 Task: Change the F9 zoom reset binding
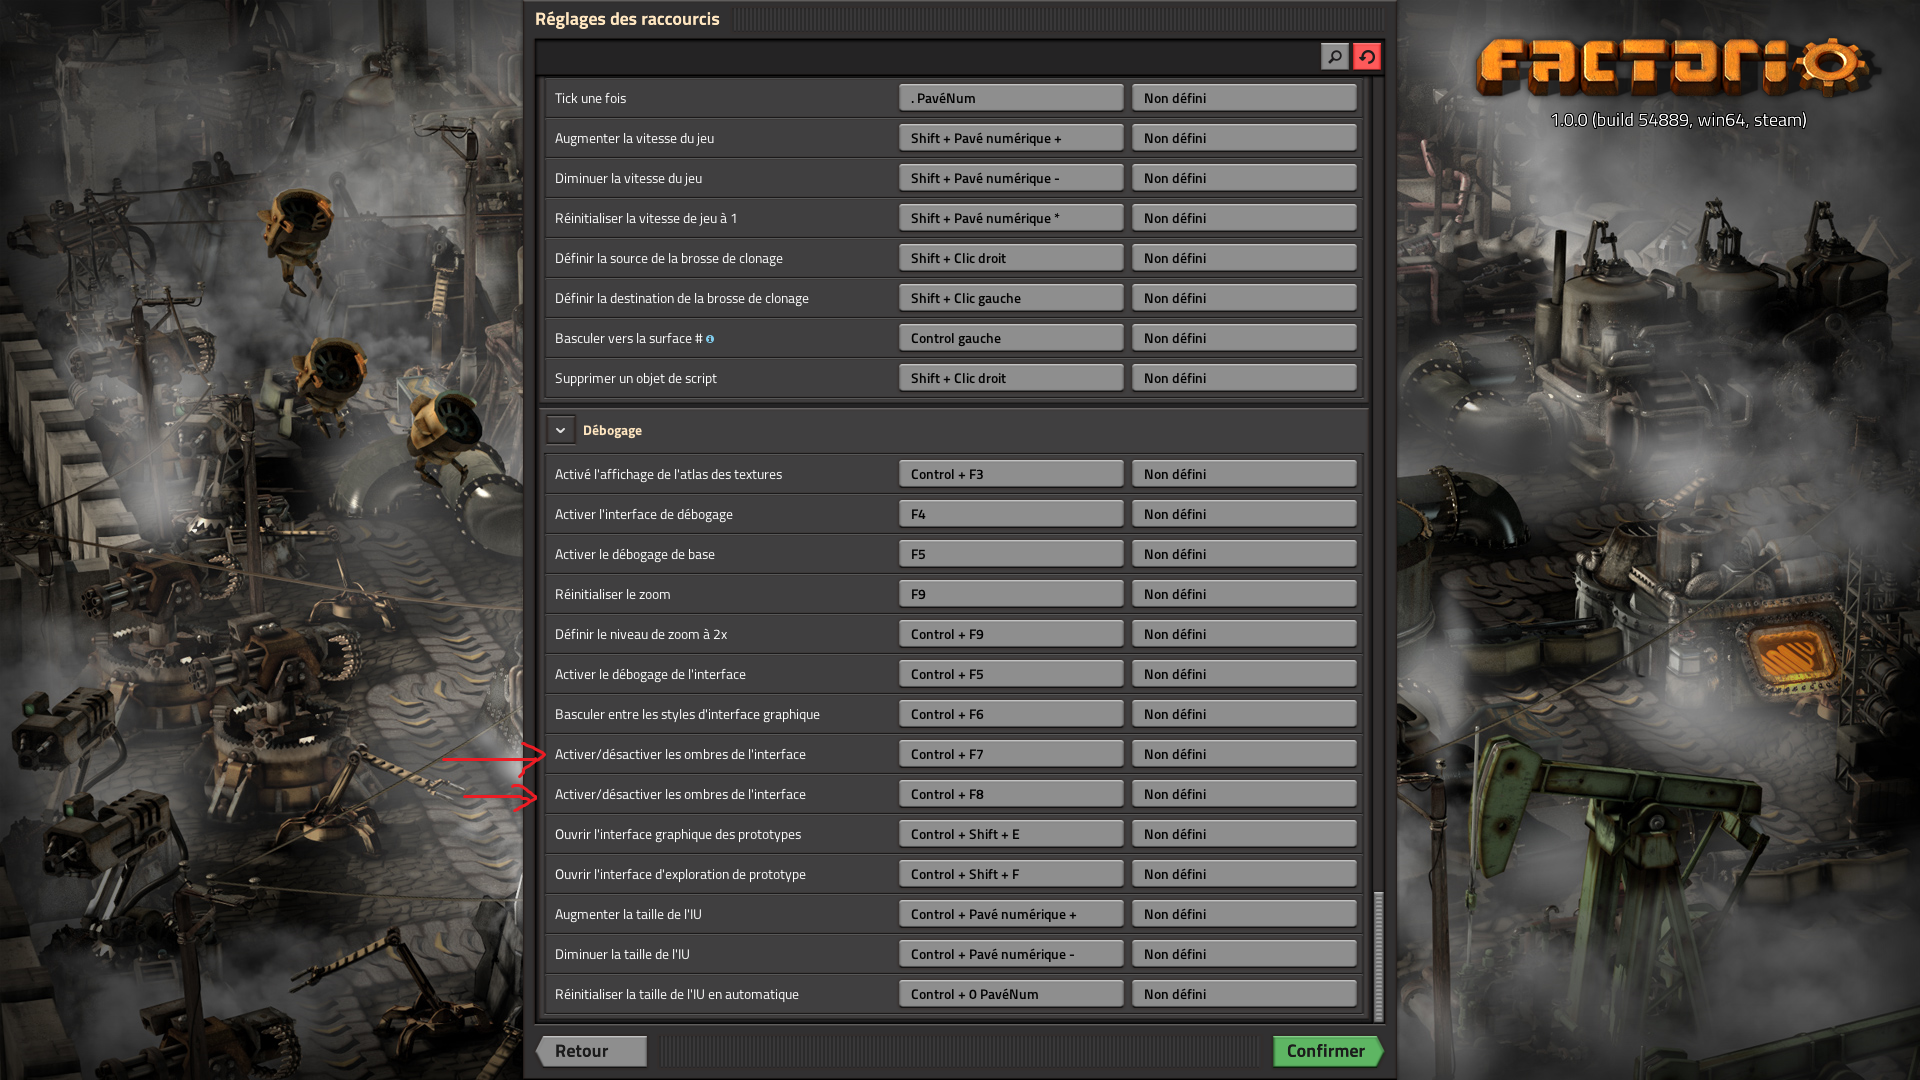coord(1011,594)
